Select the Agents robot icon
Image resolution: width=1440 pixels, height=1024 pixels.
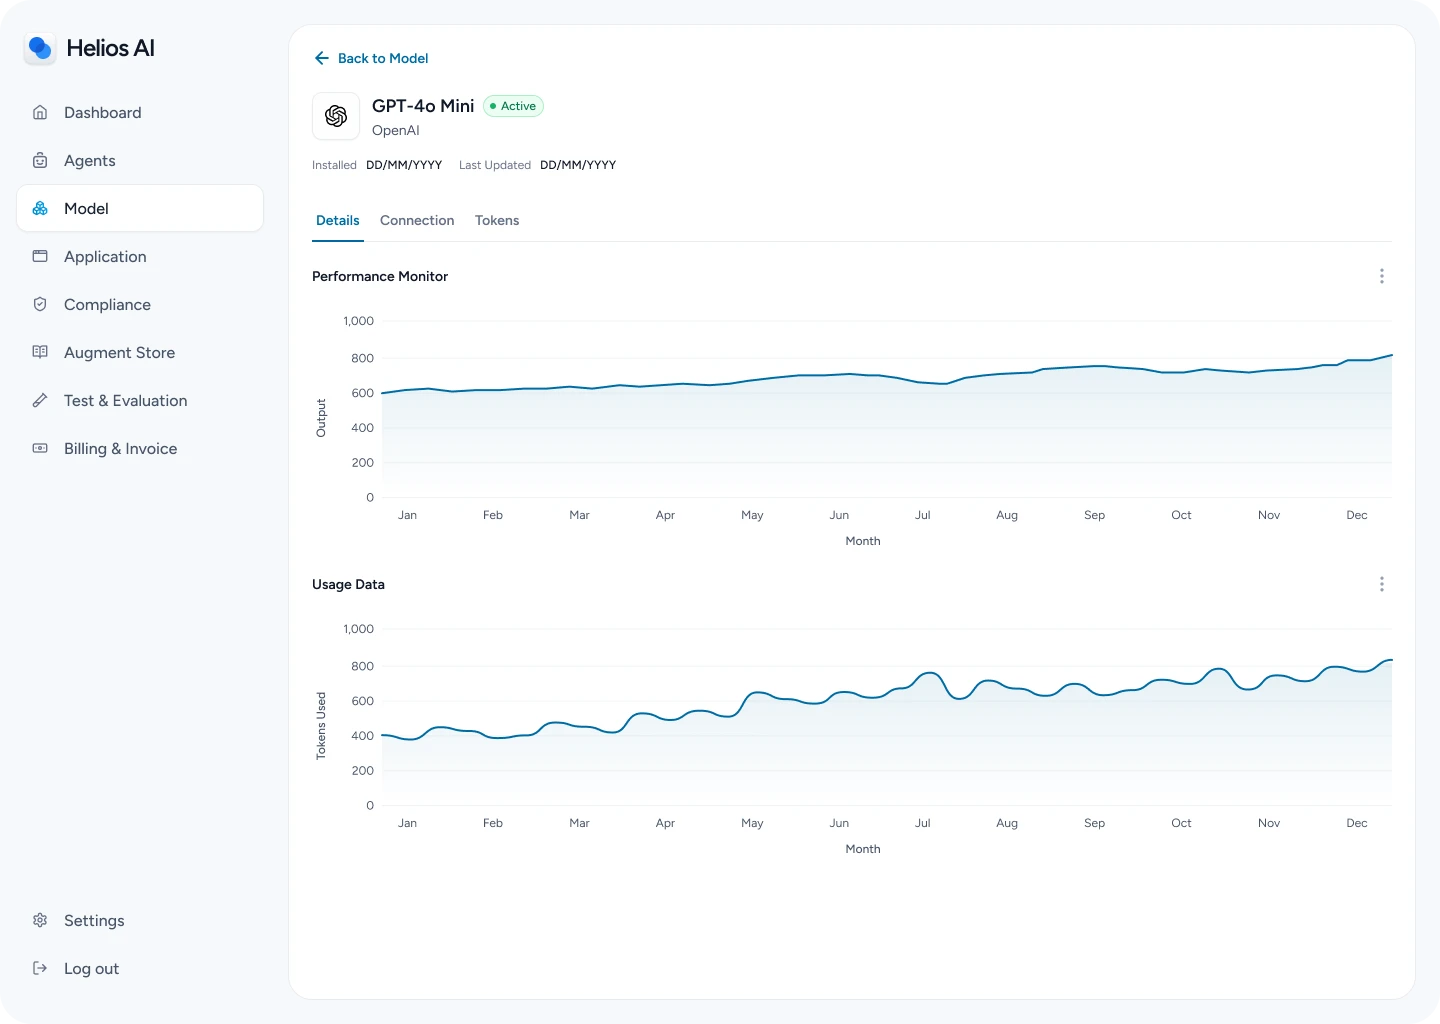point(40,161)
